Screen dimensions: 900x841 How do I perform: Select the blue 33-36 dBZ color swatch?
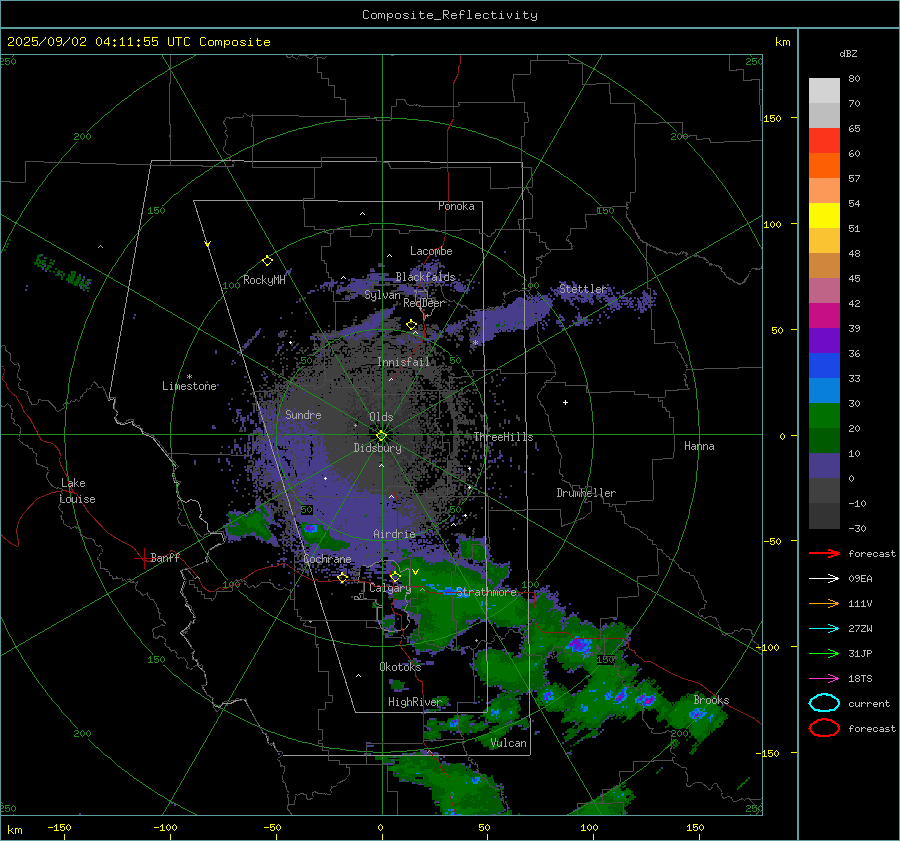[824, 366]
